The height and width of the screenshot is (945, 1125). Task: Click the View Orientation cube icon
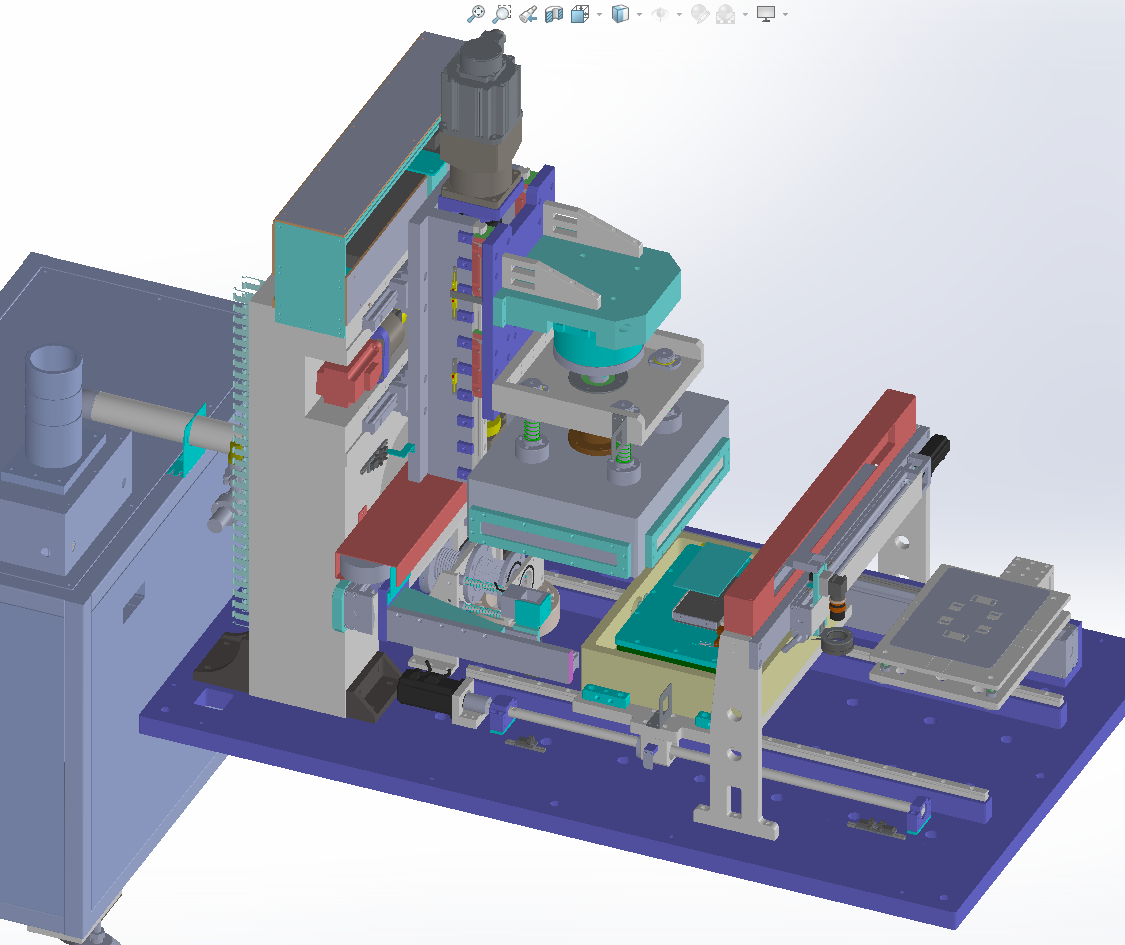pos(580,14)
